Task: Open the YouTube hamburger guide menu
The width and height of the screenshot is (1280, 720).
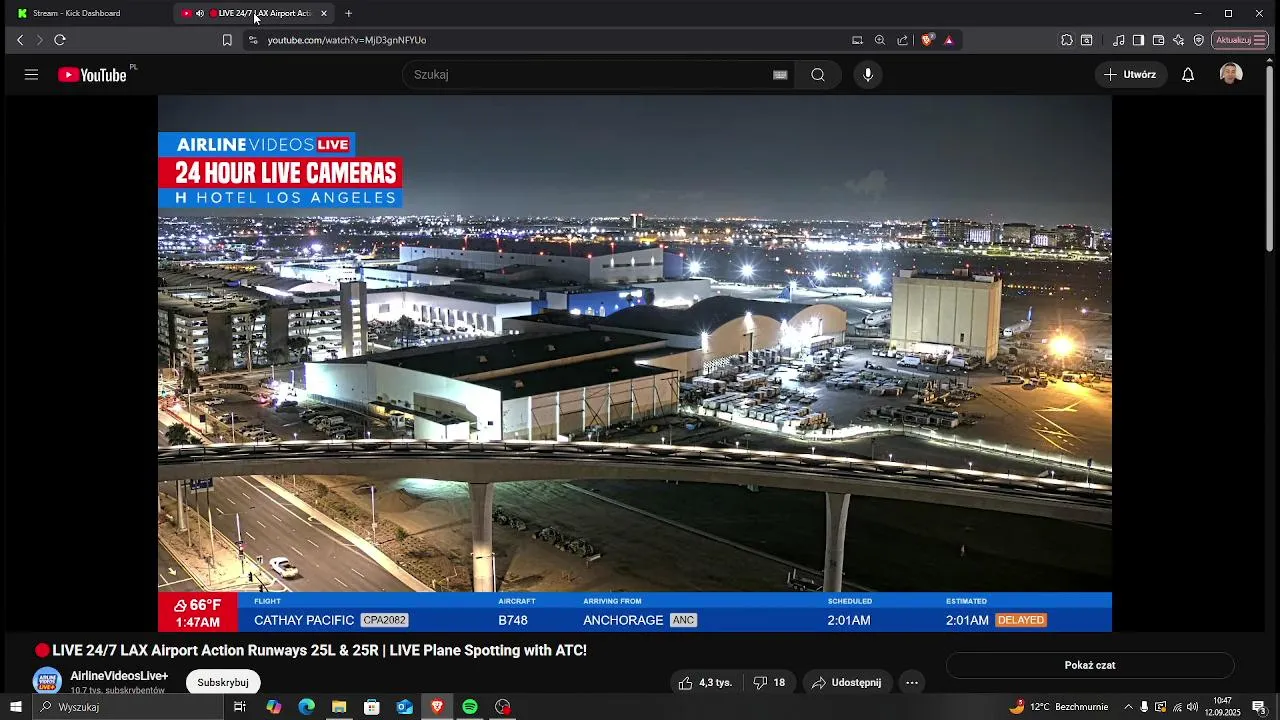Action: 31,75
